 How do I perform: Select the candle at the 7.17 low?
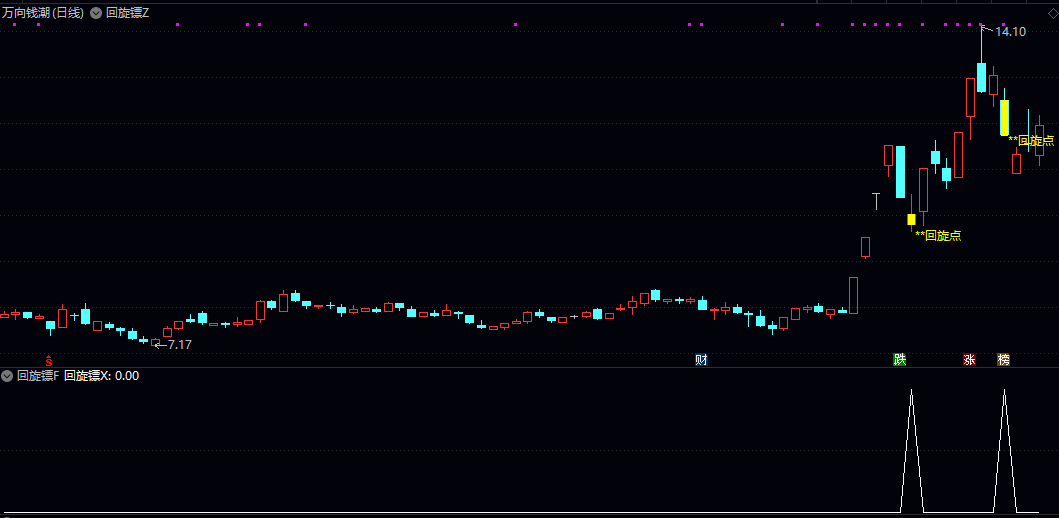[155, 342]
